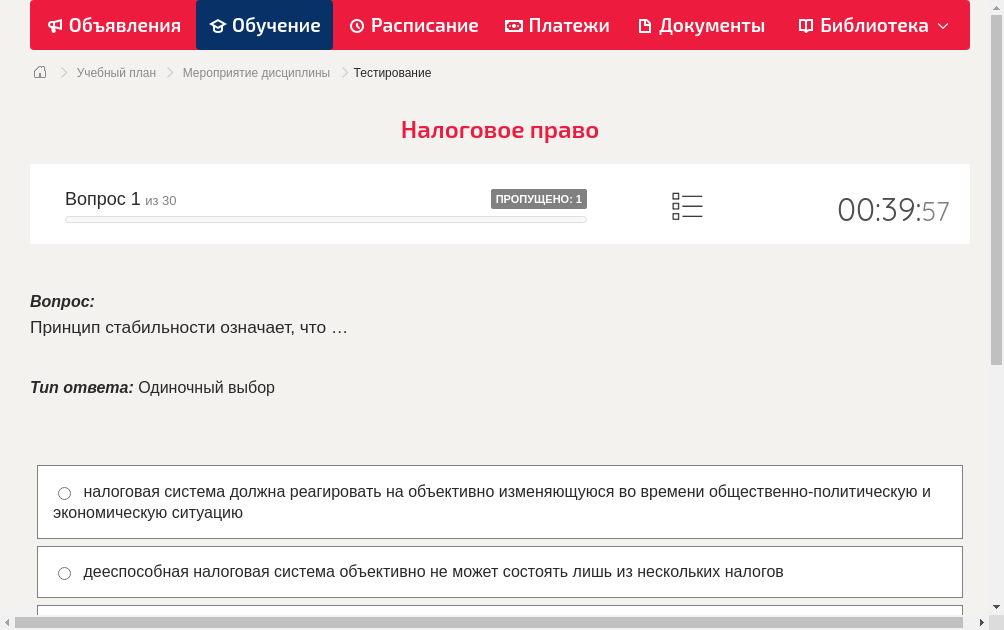Screen dimensions: 1004x630
Task: Click the question progress bar
Action: [x=326, y=219]
